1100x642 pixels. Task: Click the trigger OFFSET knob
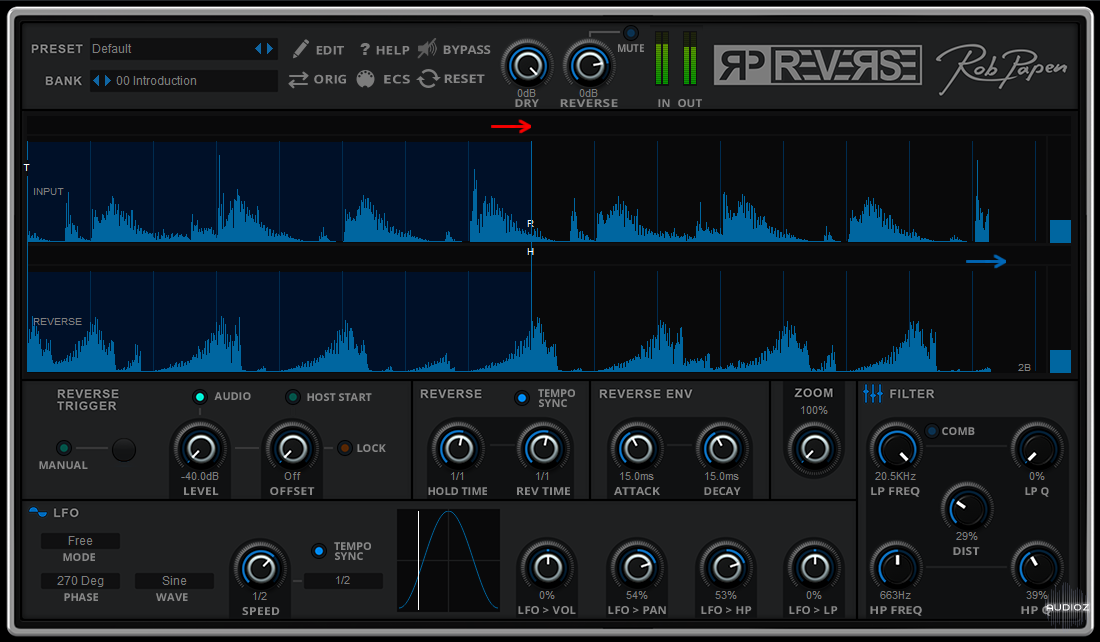coord(292,448)
